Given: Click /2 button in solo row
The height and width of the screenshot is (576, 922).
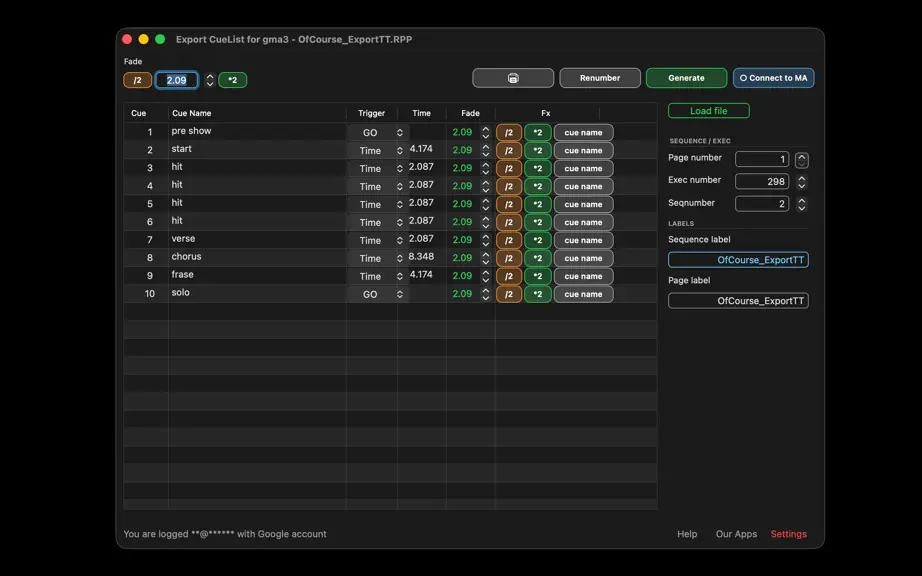Looking at the screenshot, I should point(509,294).
